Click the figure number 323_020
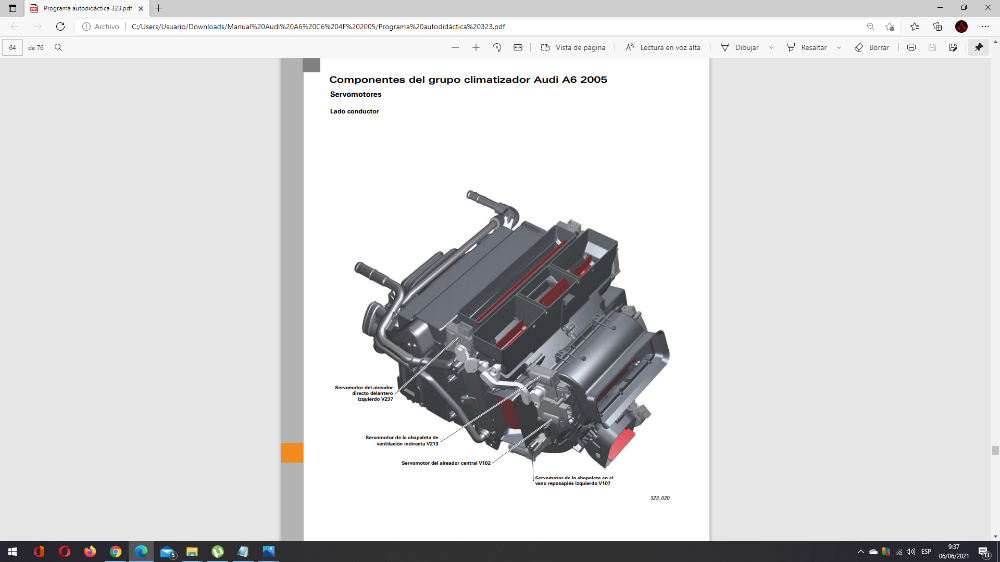1000x562 pixels. coord(660,498)
